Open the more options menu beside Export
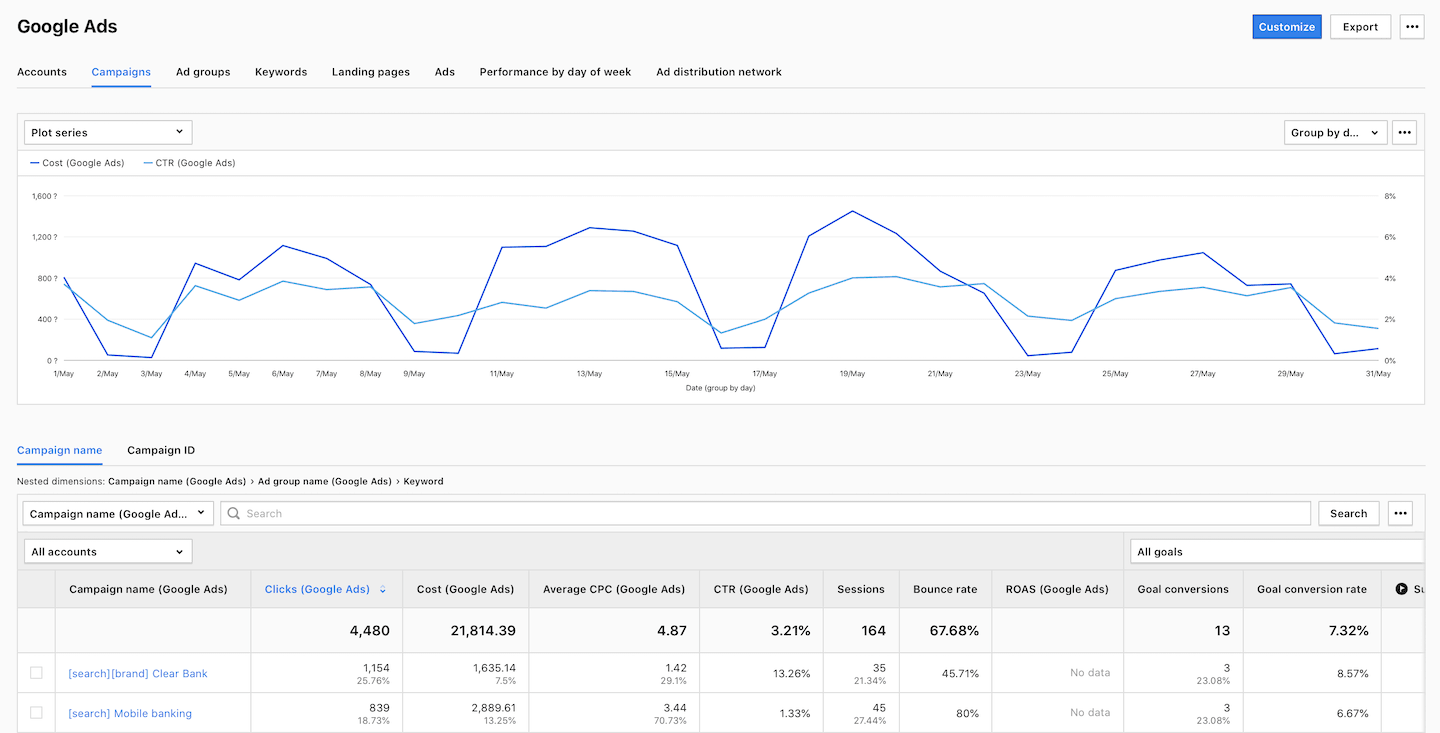 pyautogui.click(x=1412, y=26)
